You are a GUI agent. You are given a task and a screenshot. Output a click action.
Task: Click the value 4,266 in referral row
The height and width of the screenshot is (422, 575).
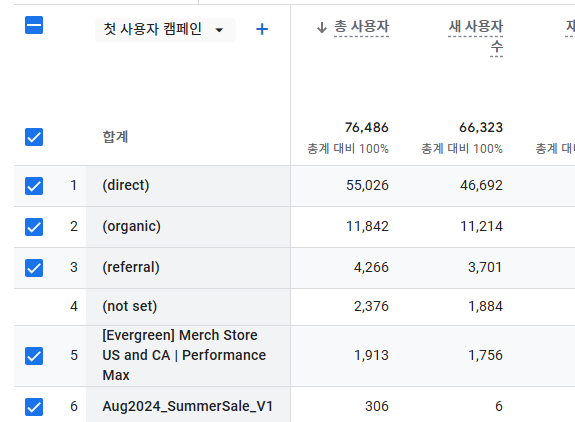click(x=371, y=267)
